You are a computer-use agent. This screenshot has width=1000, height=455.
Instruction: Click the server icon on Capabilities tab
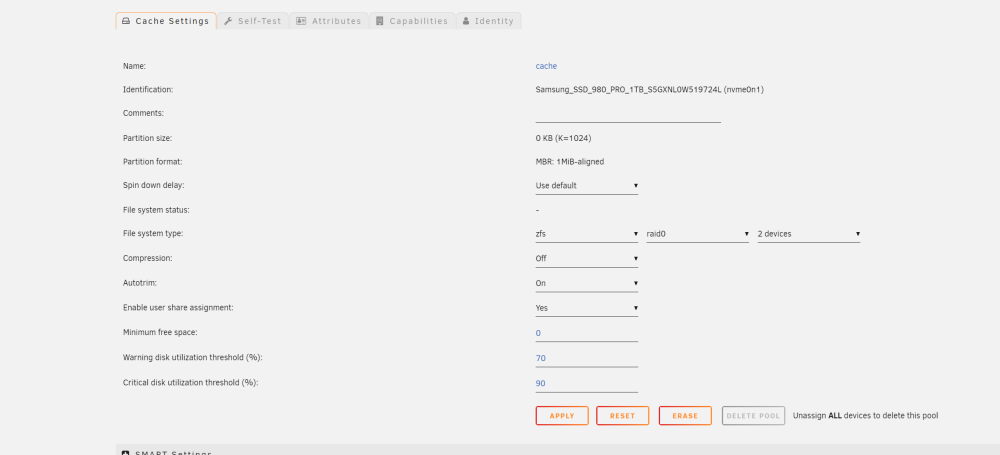click(x=379, y=21)
